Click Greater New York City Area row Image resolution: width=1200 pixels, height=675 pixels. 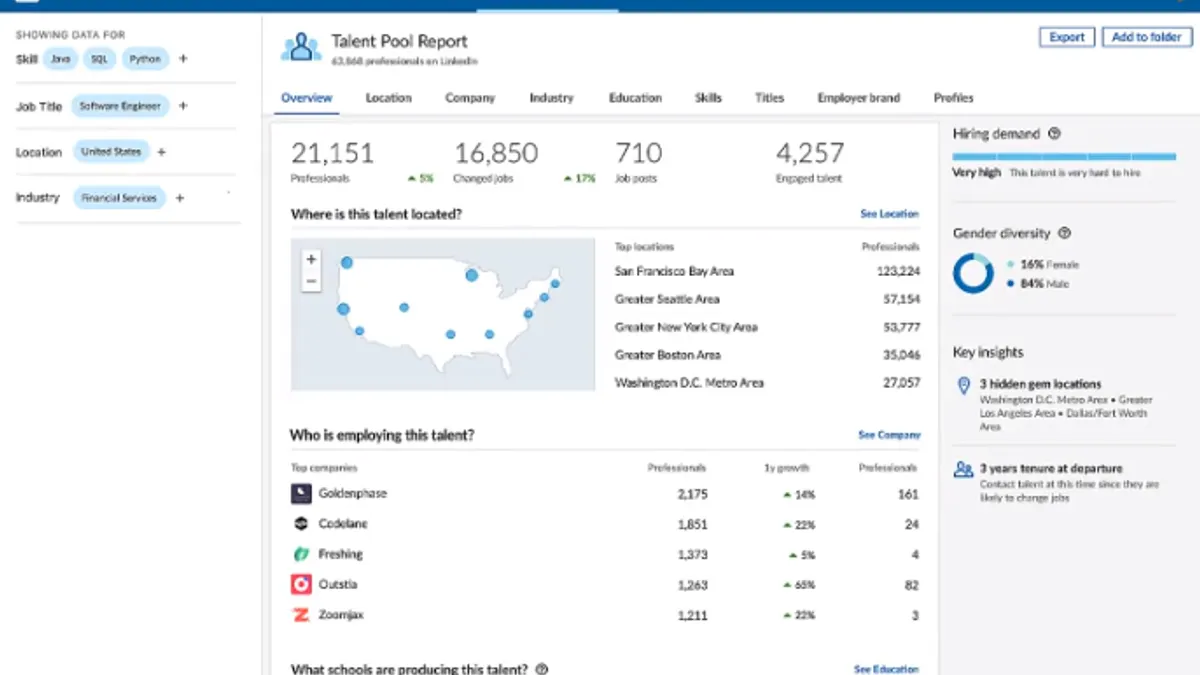767,327
